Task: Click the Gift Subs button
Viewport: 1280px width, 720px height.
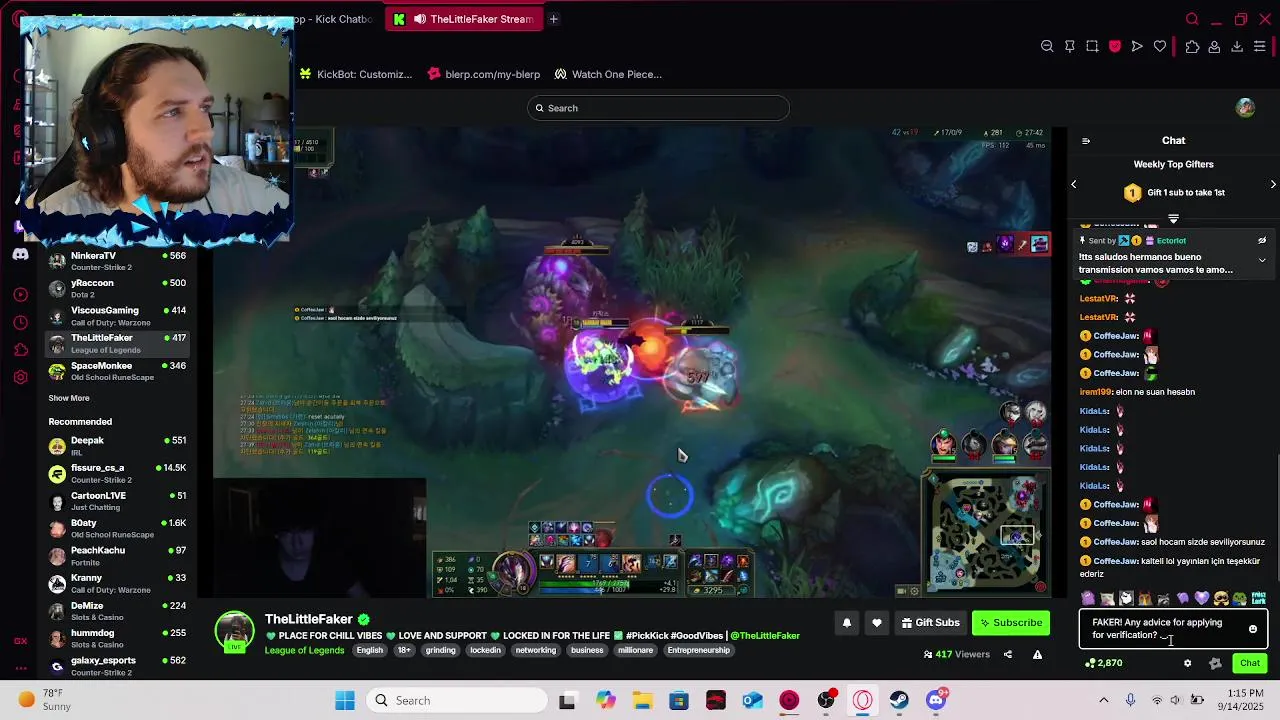Action: (930, 623)
